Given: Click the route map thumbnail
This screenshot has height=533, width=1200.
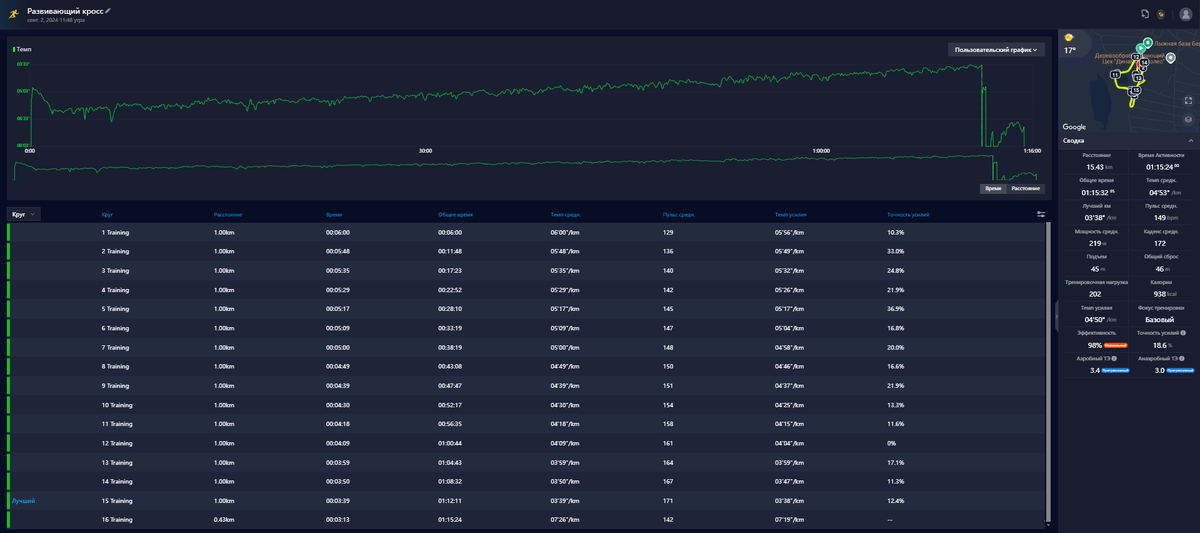Looking at the screenshot, I should 1128,82.
